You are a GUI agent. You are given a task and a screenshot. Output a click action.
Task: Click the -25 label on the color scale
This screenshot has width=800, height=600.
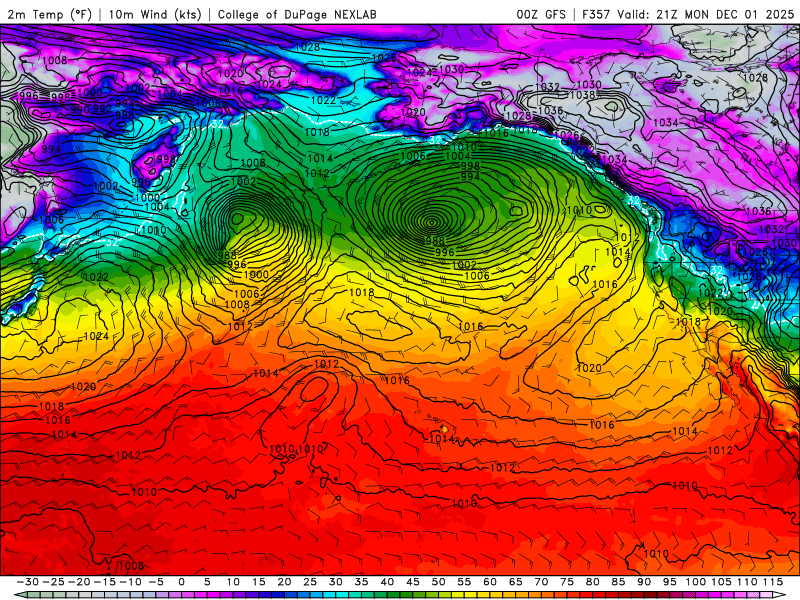(53, 582)
